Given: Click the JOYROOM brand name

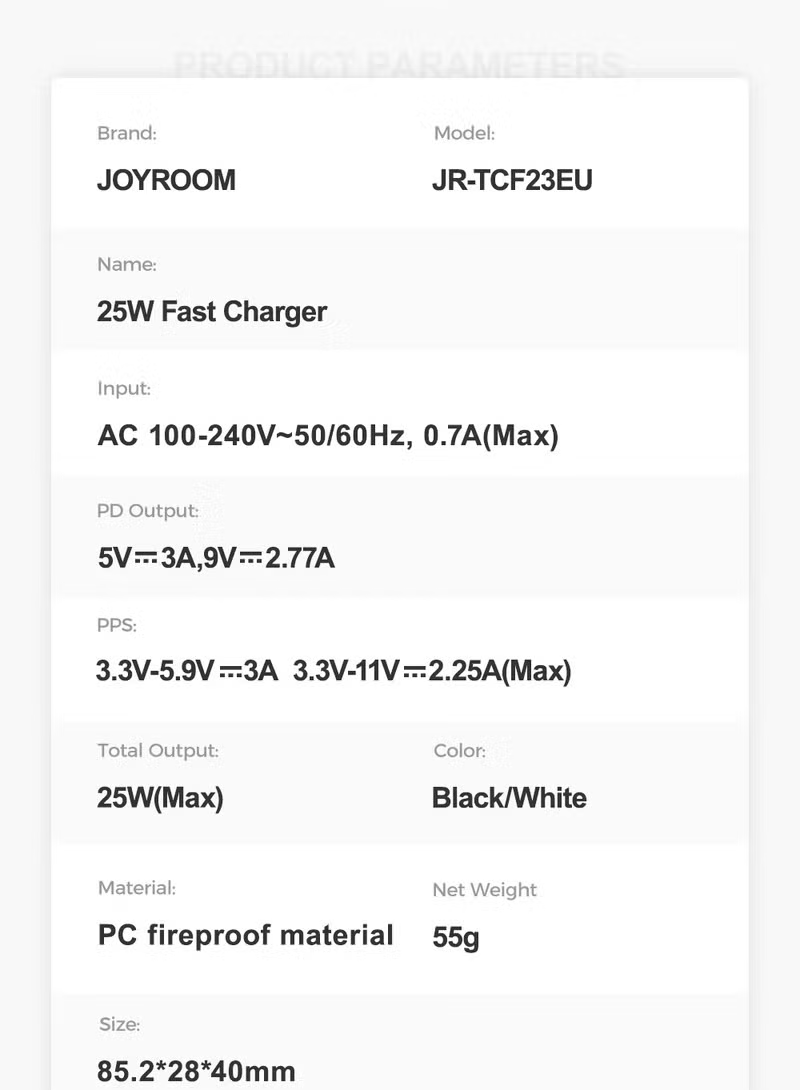Looking at the screenshot, I should point(166,181).
